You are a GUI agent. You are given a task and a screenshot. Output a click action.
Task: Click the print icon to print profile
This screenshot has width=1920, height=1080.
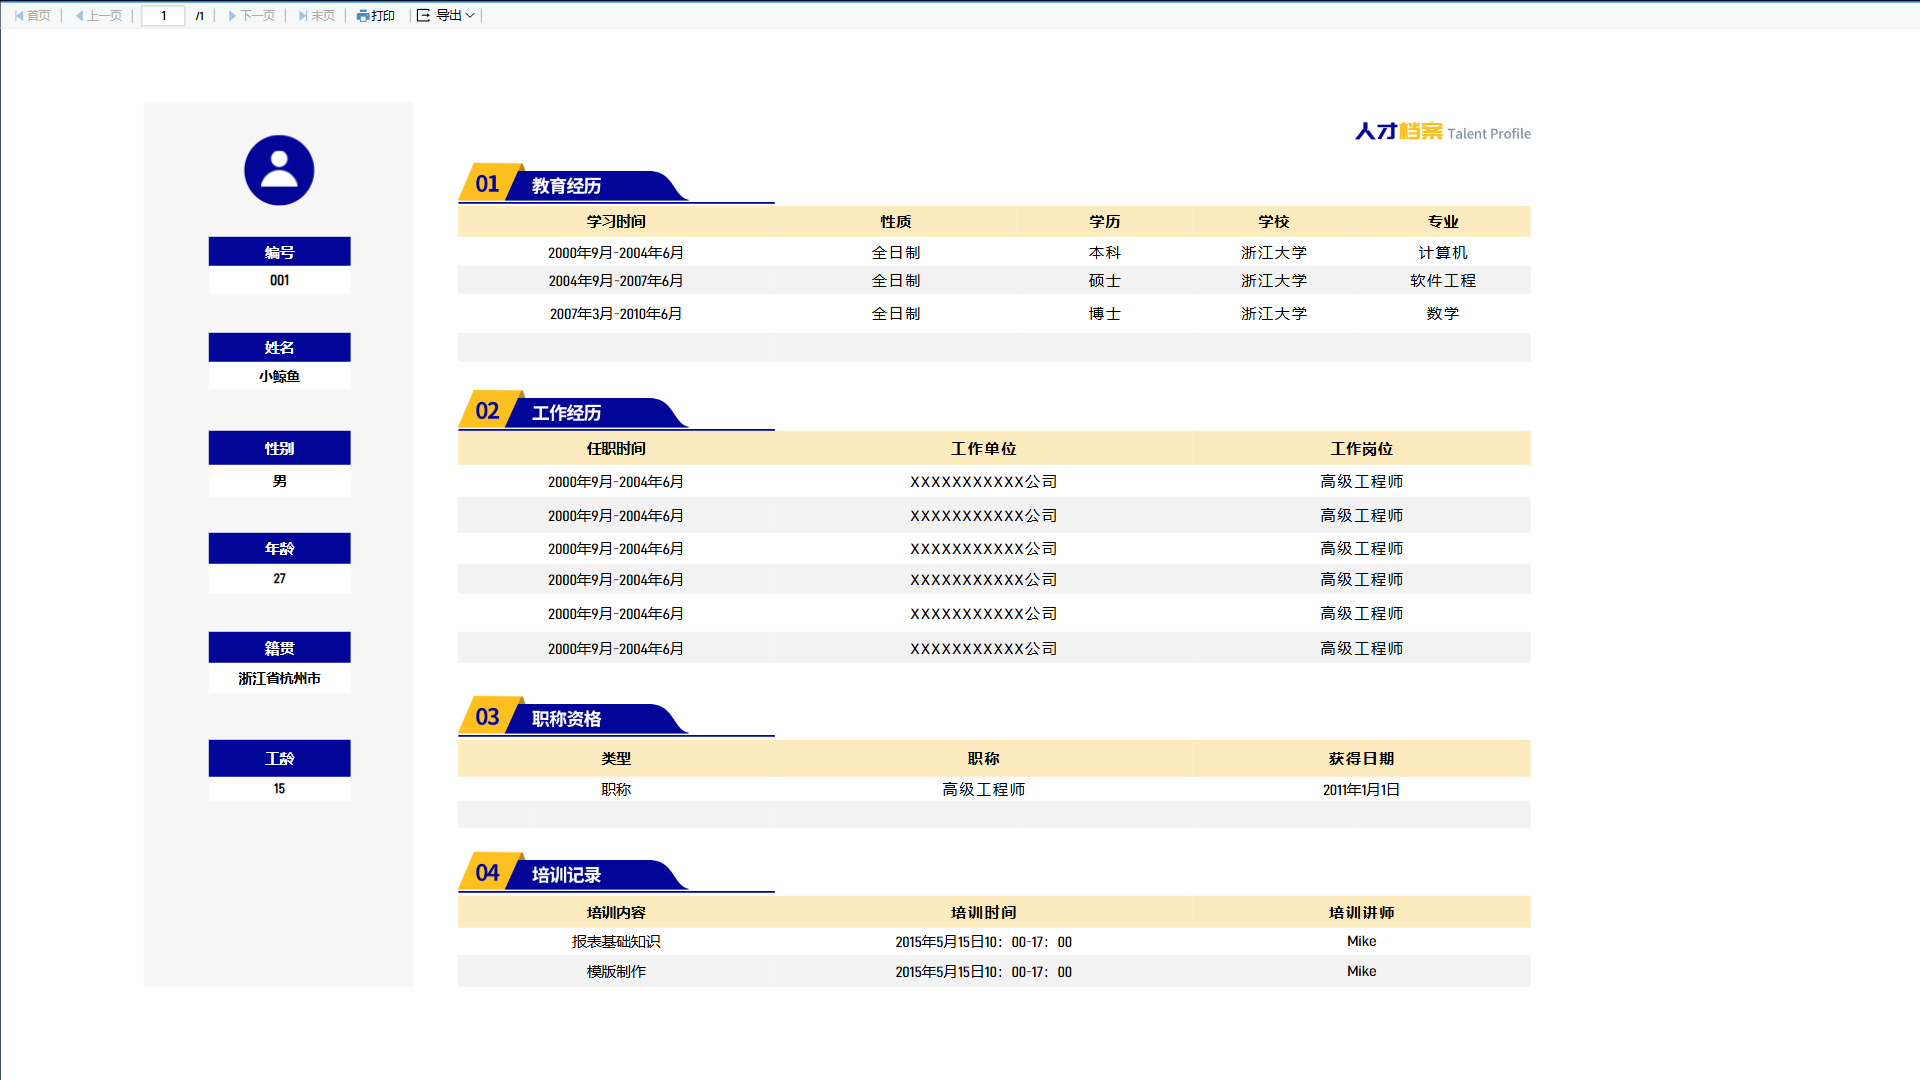(x=365, y=15)
